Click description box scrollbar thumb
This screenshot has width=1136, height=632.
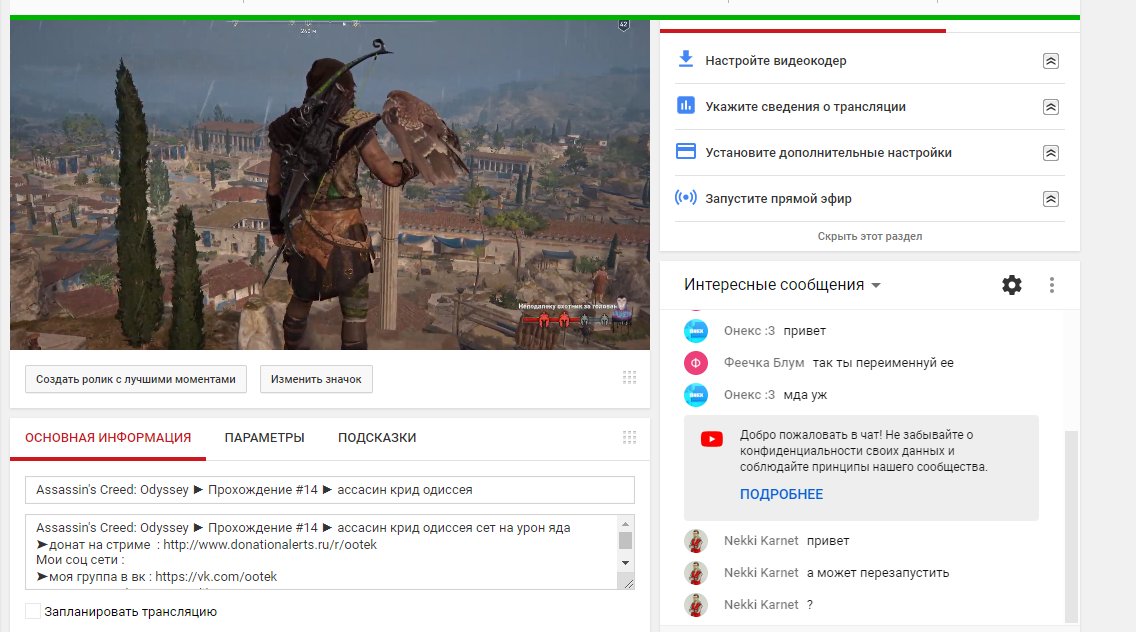pos(626,540)
